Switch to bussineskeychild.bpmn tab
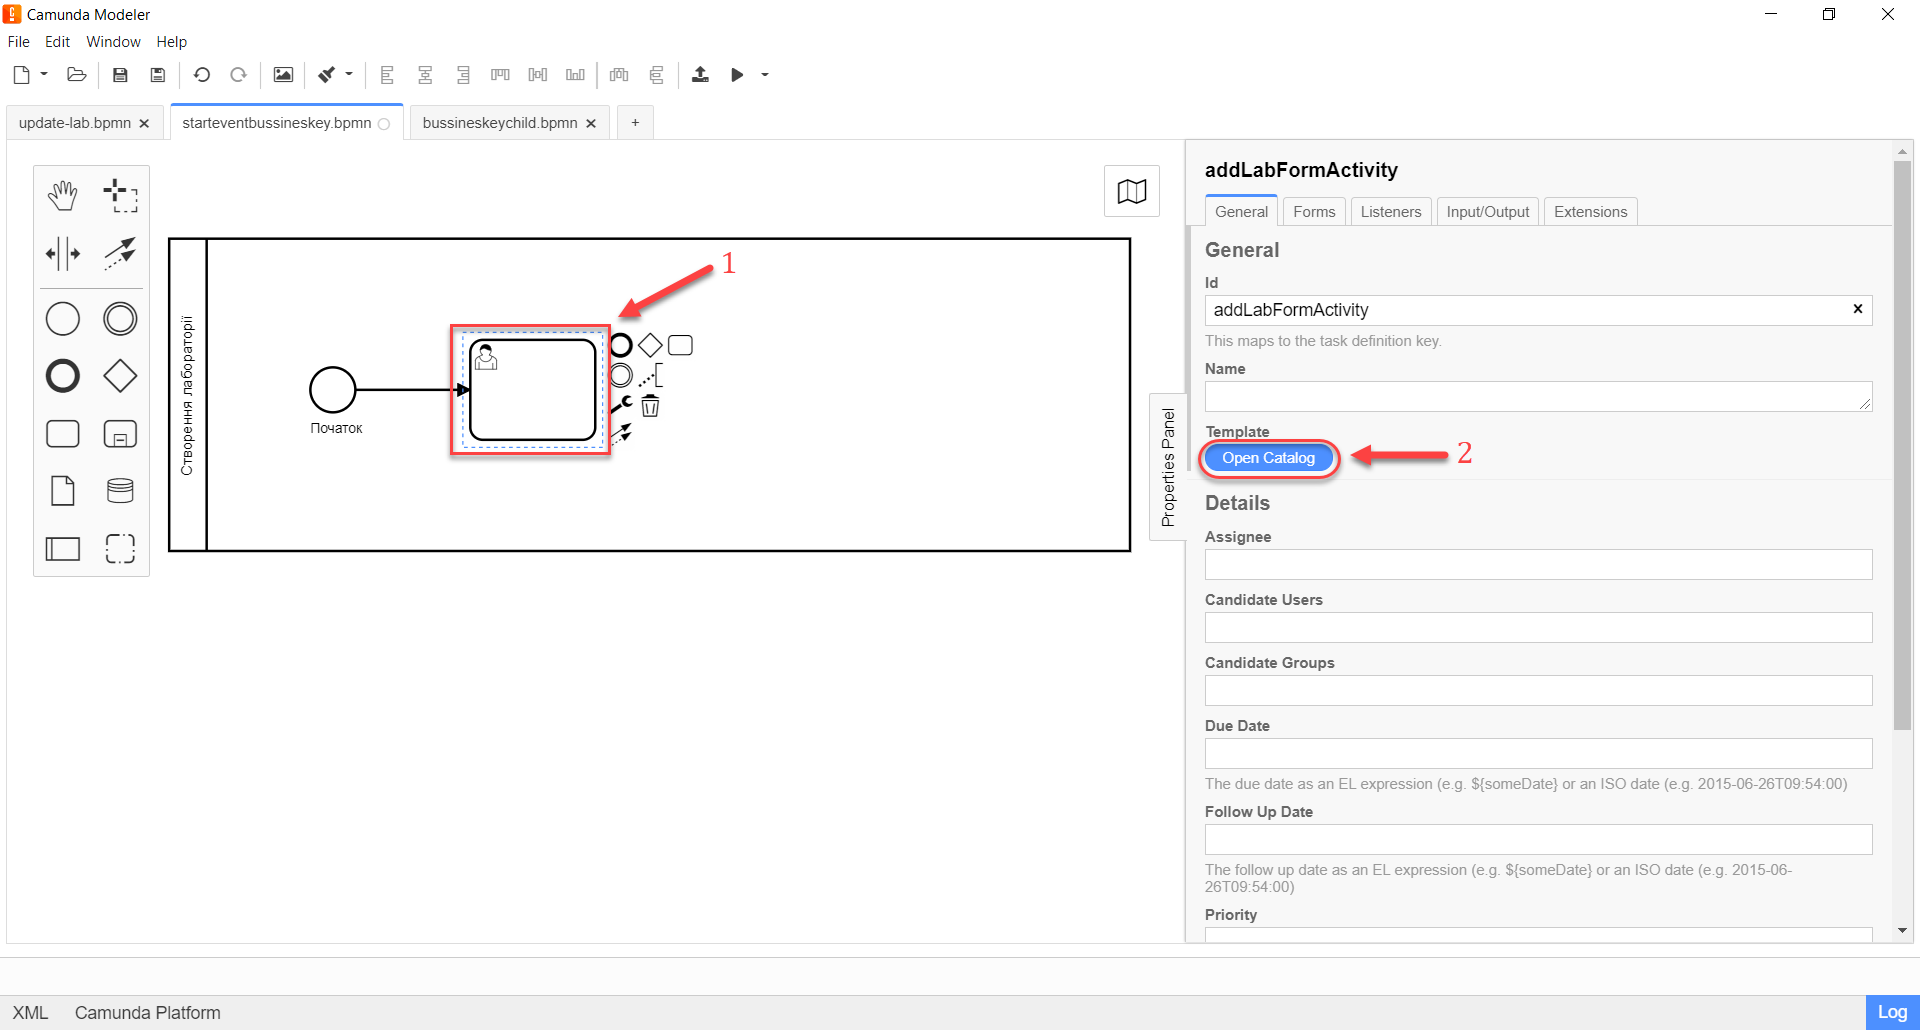This screenshot has height=1030, width=1920. pyautogui.click(x=500, y=123)
